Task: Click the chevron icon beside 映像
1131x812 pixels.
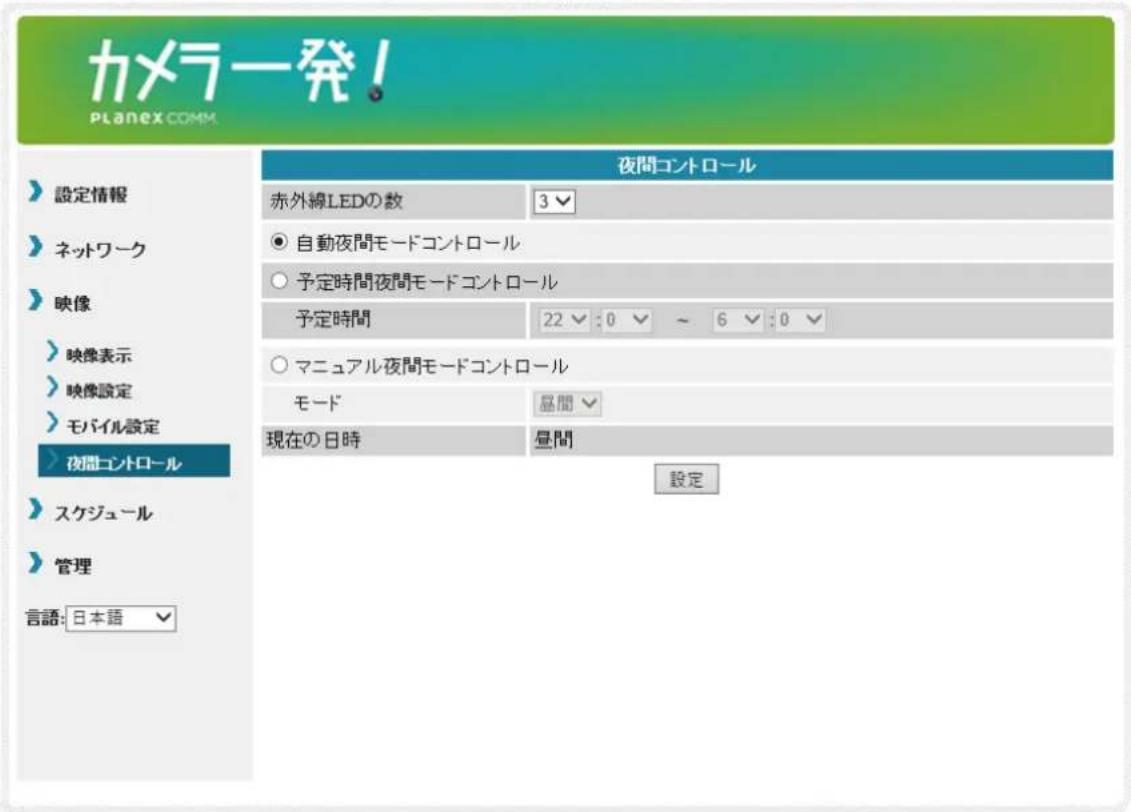Action: (x=35, y=300)
